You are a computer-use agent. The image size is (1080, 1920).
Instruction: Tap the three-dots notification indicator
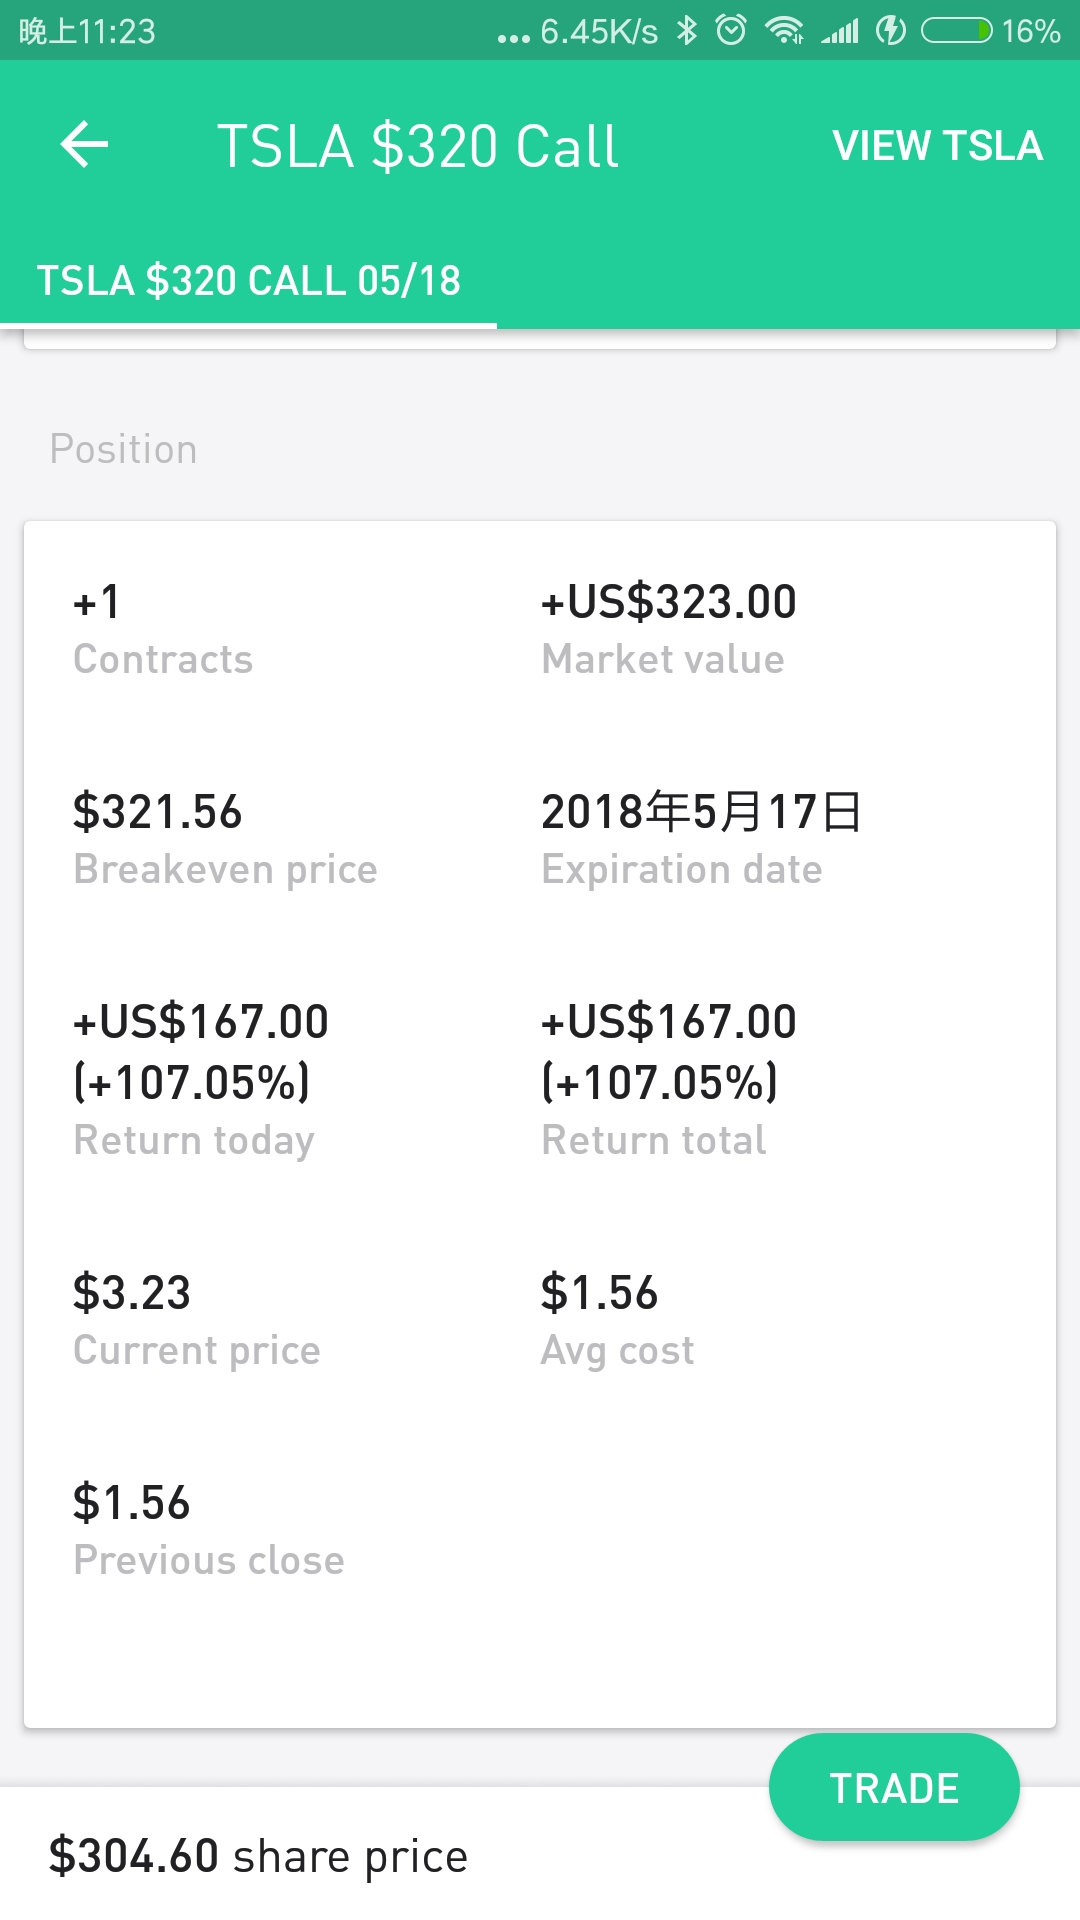coord(513,38)
